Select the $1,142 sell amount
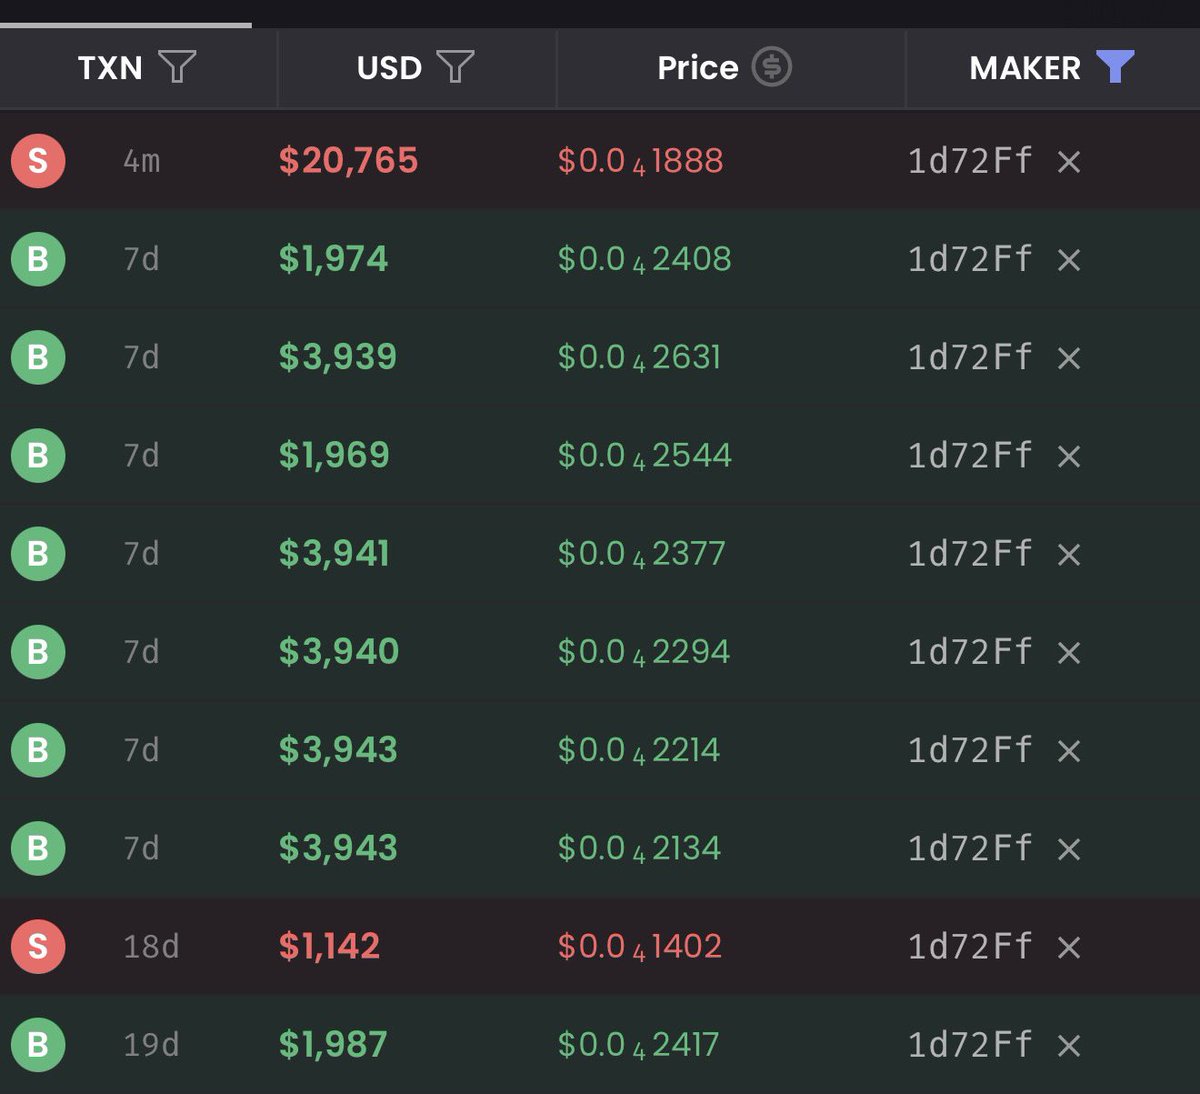Screen dimensions: 1200x1094 pyautogui.click(x=329, y=946)
